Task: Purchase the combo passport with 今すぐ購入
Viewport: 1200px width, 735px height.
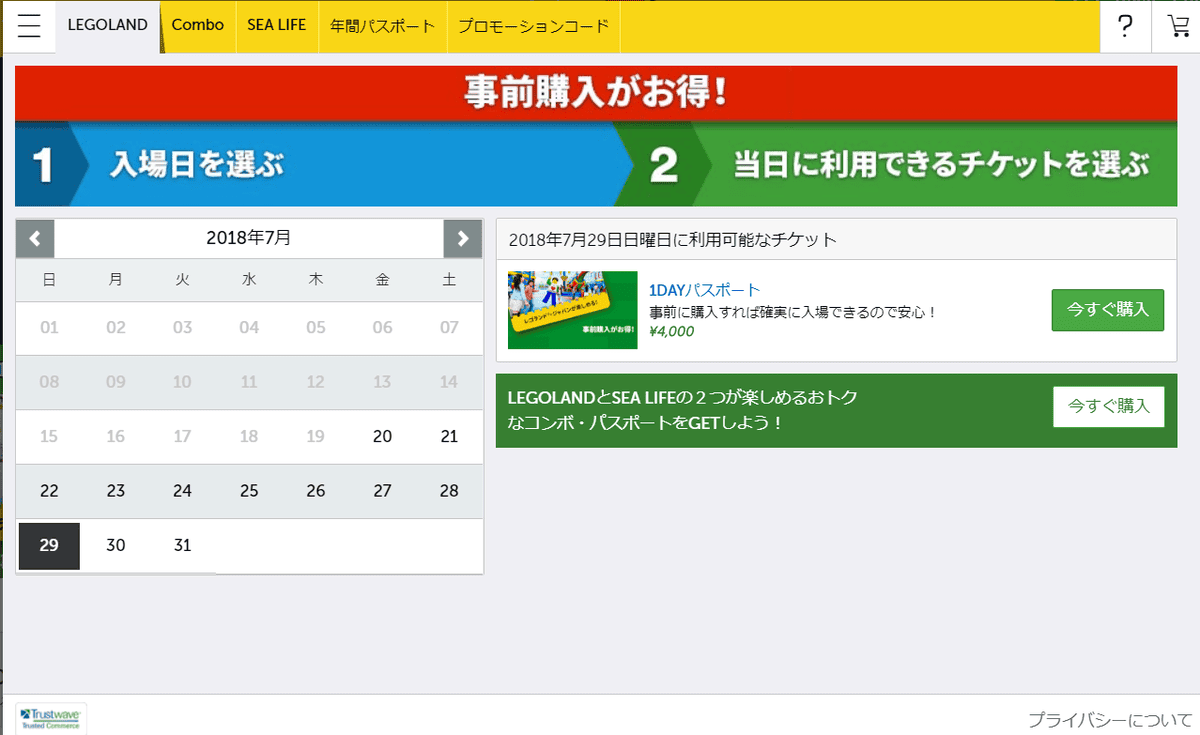Action: 1108,406
